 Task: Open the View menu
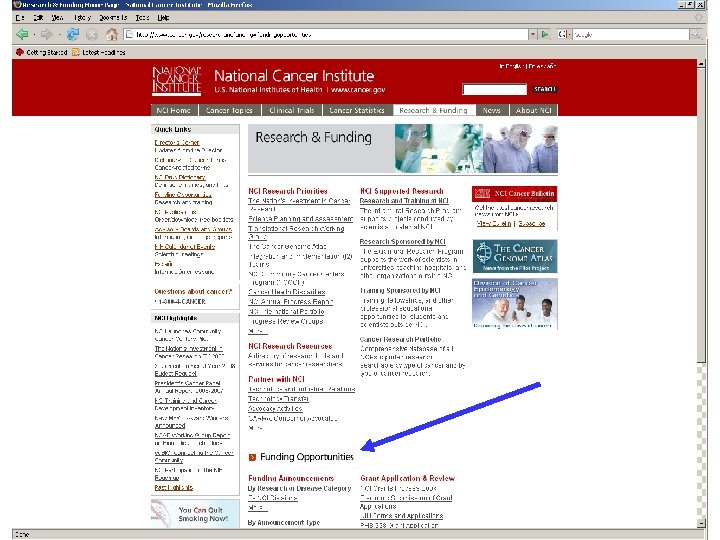point(57,18)
